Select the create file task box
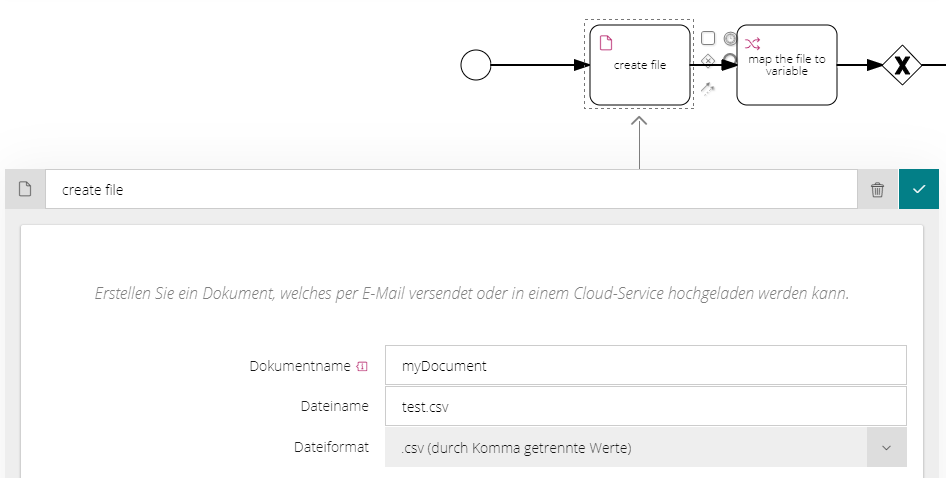 (640, 65)
